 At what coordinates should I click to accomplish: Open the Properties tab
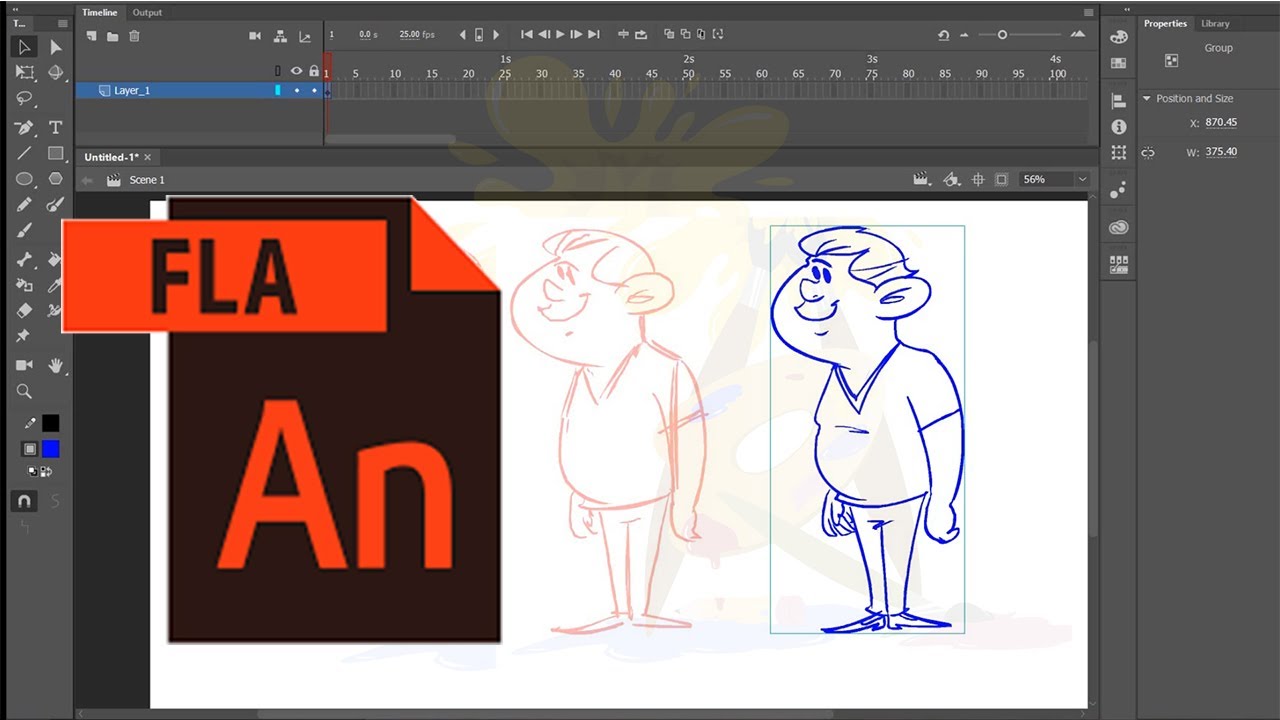1166,23
